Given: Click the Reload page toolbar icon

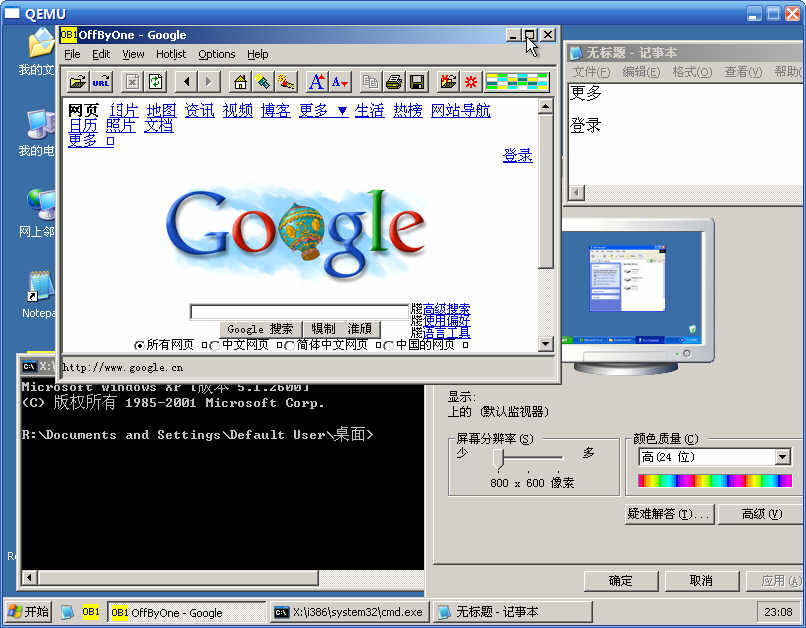Looking at the screenshot, I should (x=155, y=82).
